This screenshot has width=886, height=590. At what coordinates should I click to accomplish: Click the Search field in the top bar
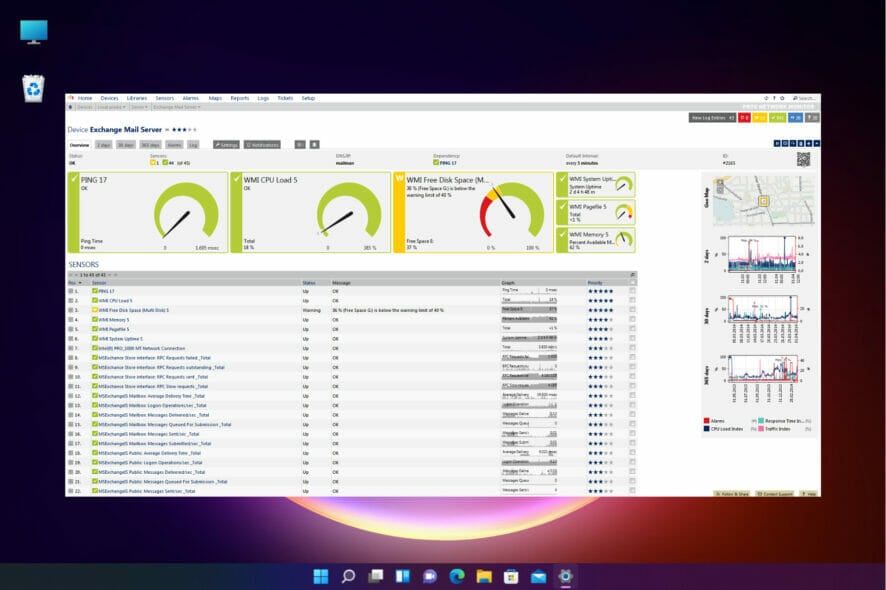(x=804, y=98)
